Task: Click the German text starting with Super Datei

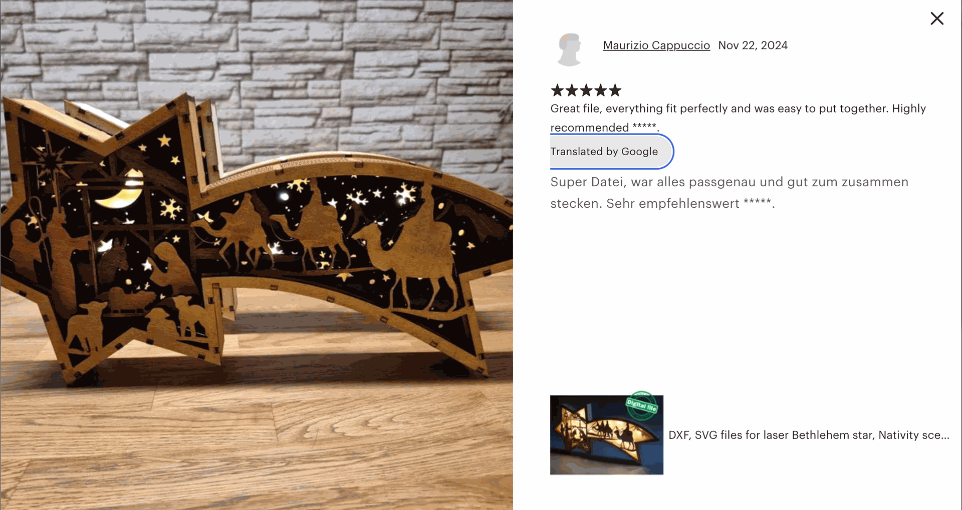Action: [729, 193]
